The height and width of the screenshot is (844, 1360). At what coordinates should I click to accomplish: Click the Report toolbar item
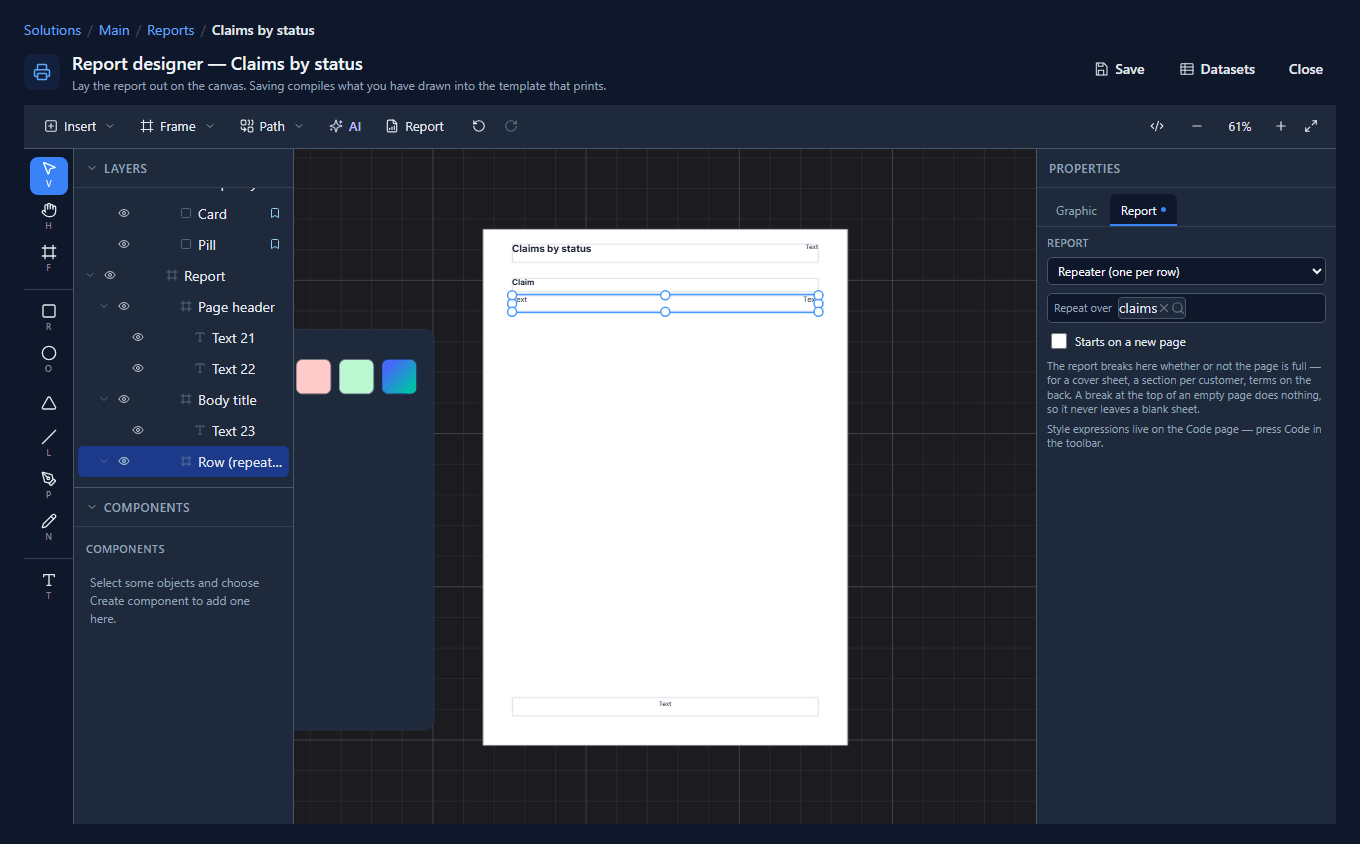pyautogui.click(x=415, y=126)
